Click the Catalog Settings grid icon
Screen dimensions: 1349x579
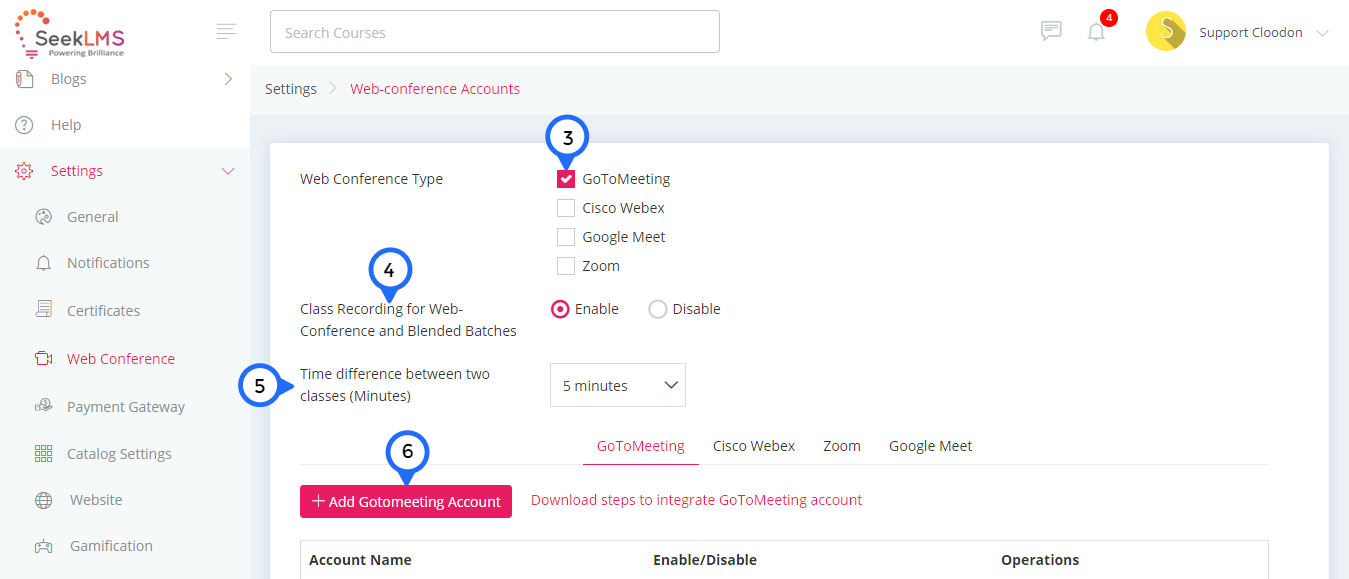(43, 454)
